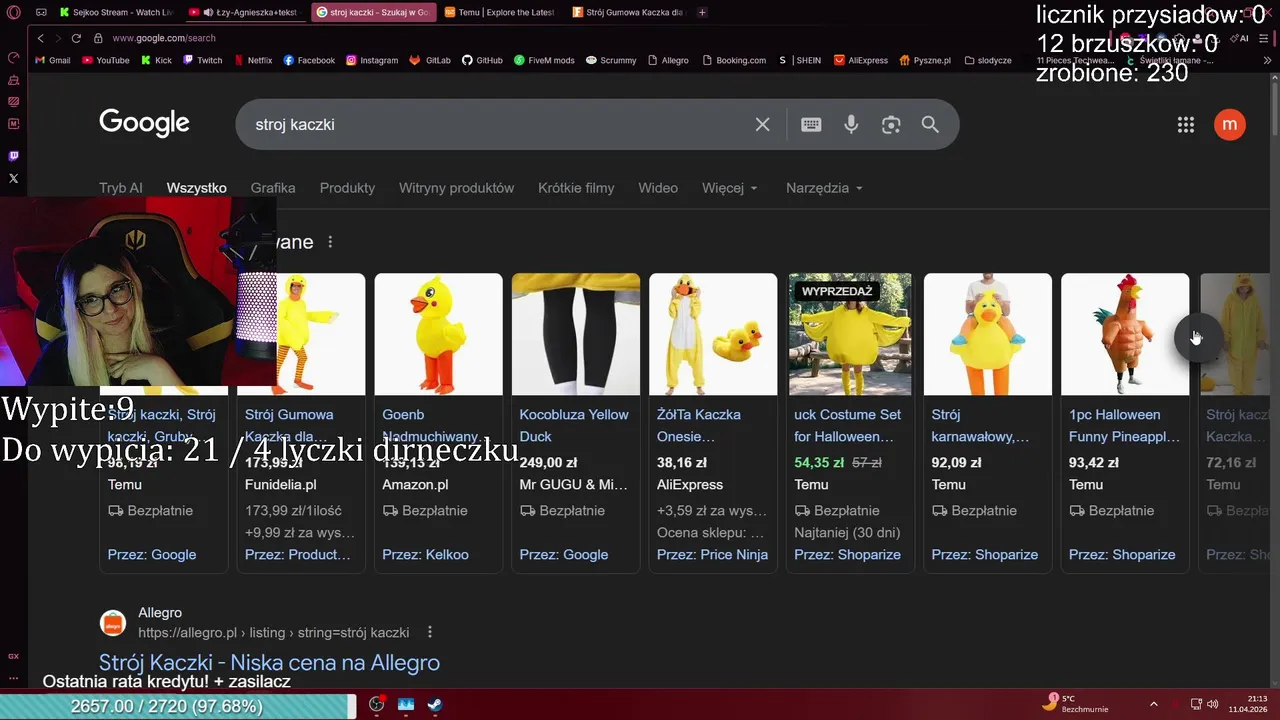Expand the Więcej search filter dropdown
The image size is (1280, 720).
pos(730,188)
